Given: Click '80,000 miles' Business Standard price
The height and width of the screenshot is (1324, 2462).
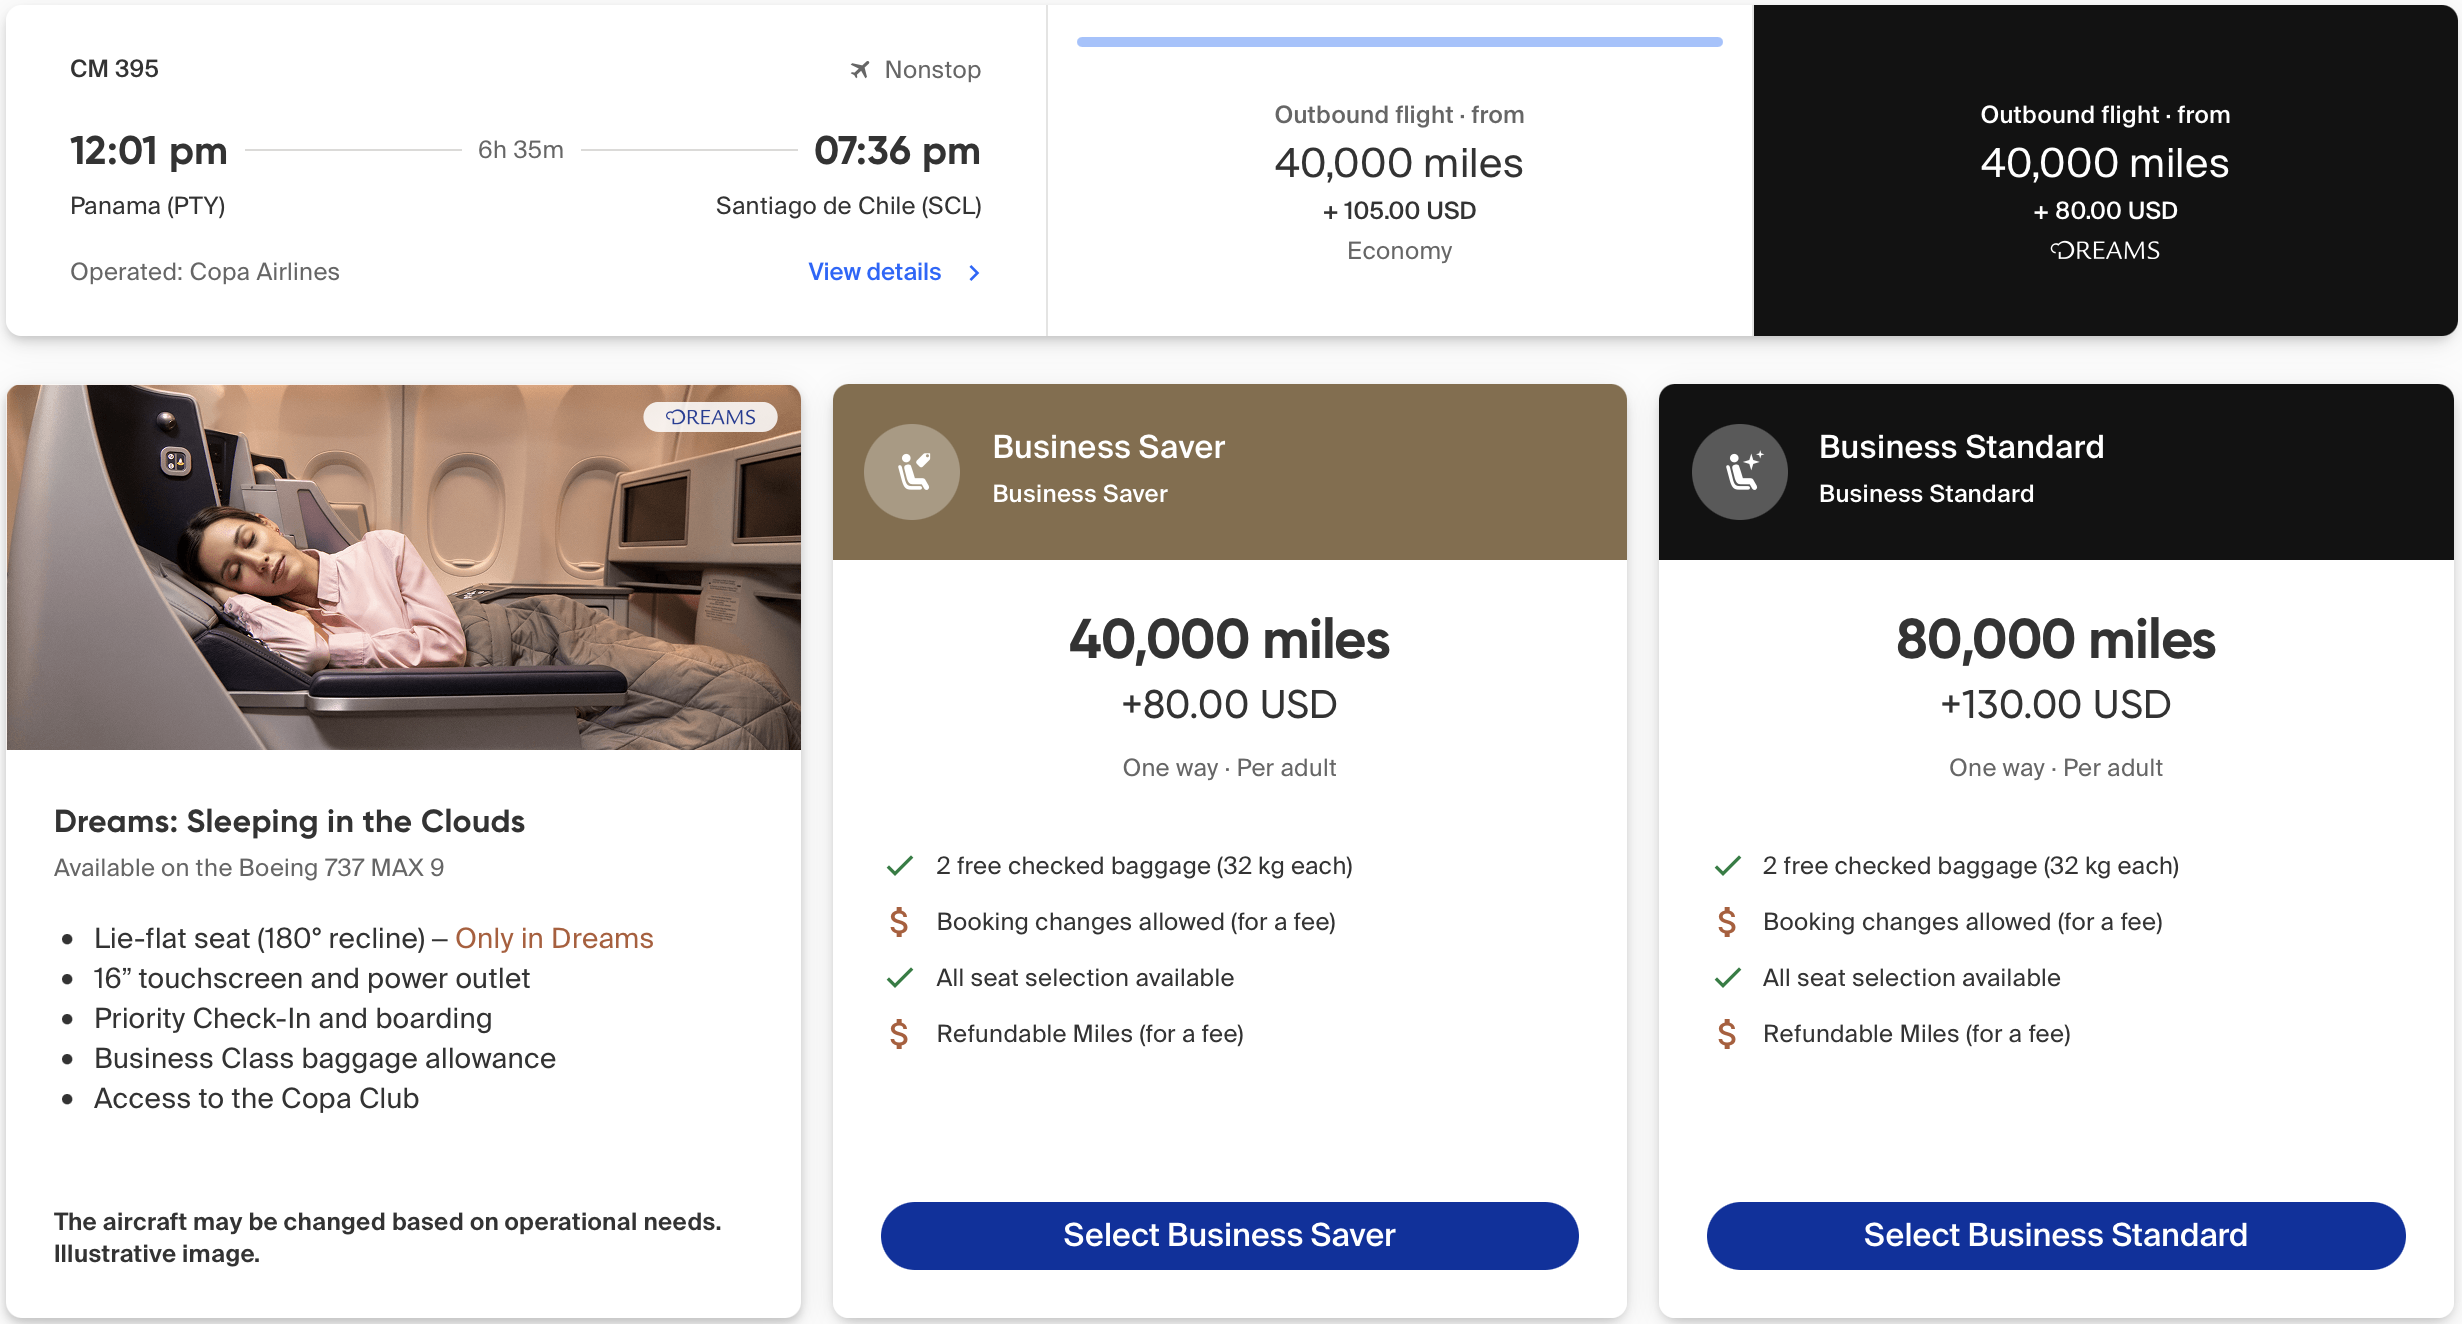Looking at the screenshot, I should [2055, 639].
